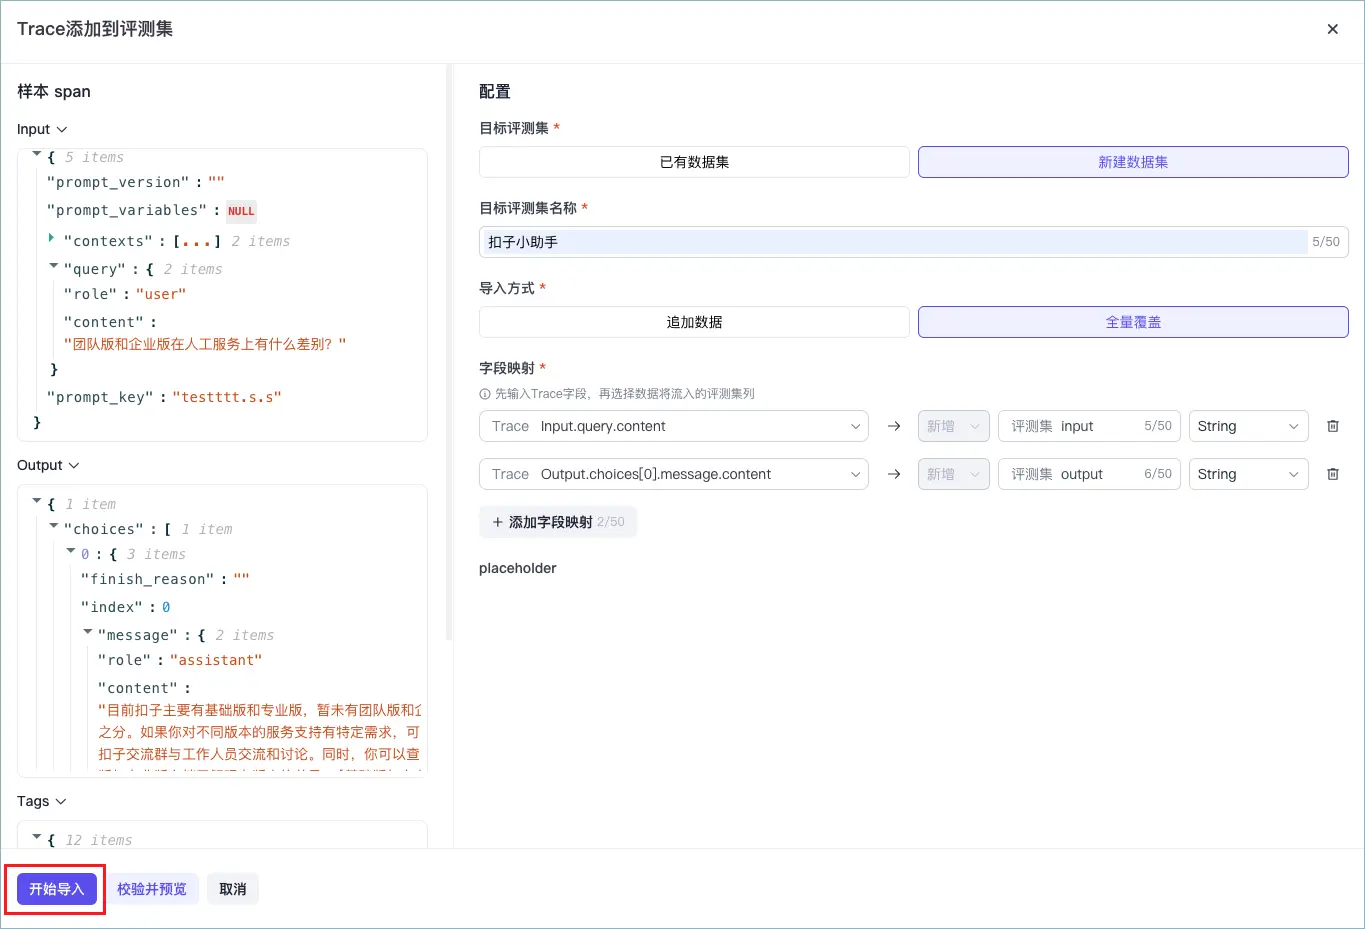Collapse the Tags root object (12 items)

tap(37, 836)
